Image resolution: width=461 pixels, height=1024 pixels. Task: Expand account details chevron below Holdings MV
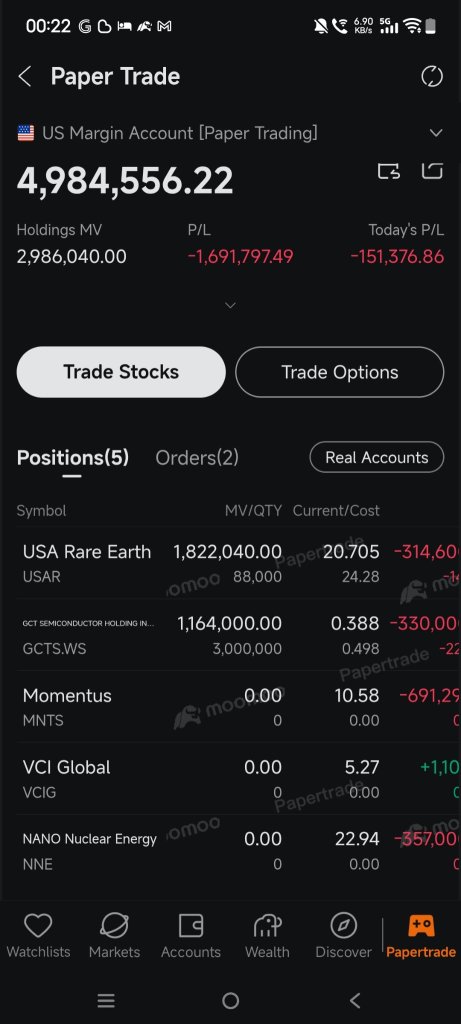click(230, 305)
